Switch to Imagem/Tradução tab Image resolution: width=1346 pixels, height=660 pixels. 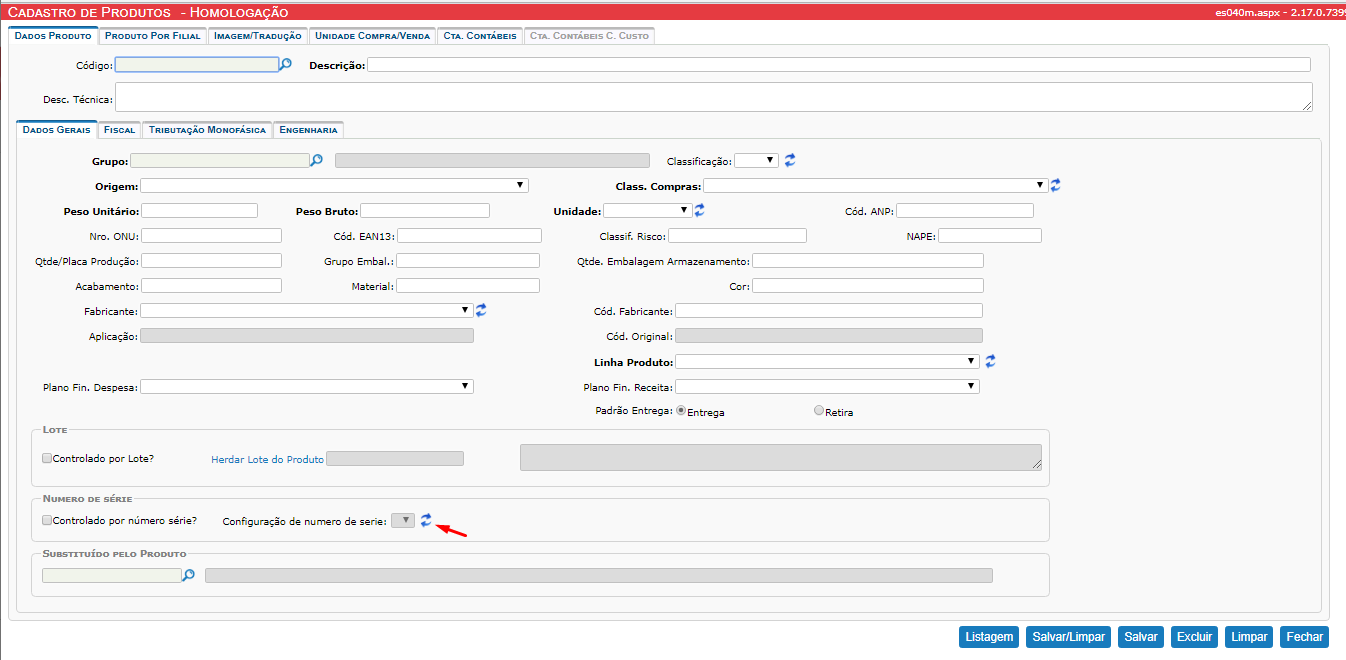click(x=258, y=36)
